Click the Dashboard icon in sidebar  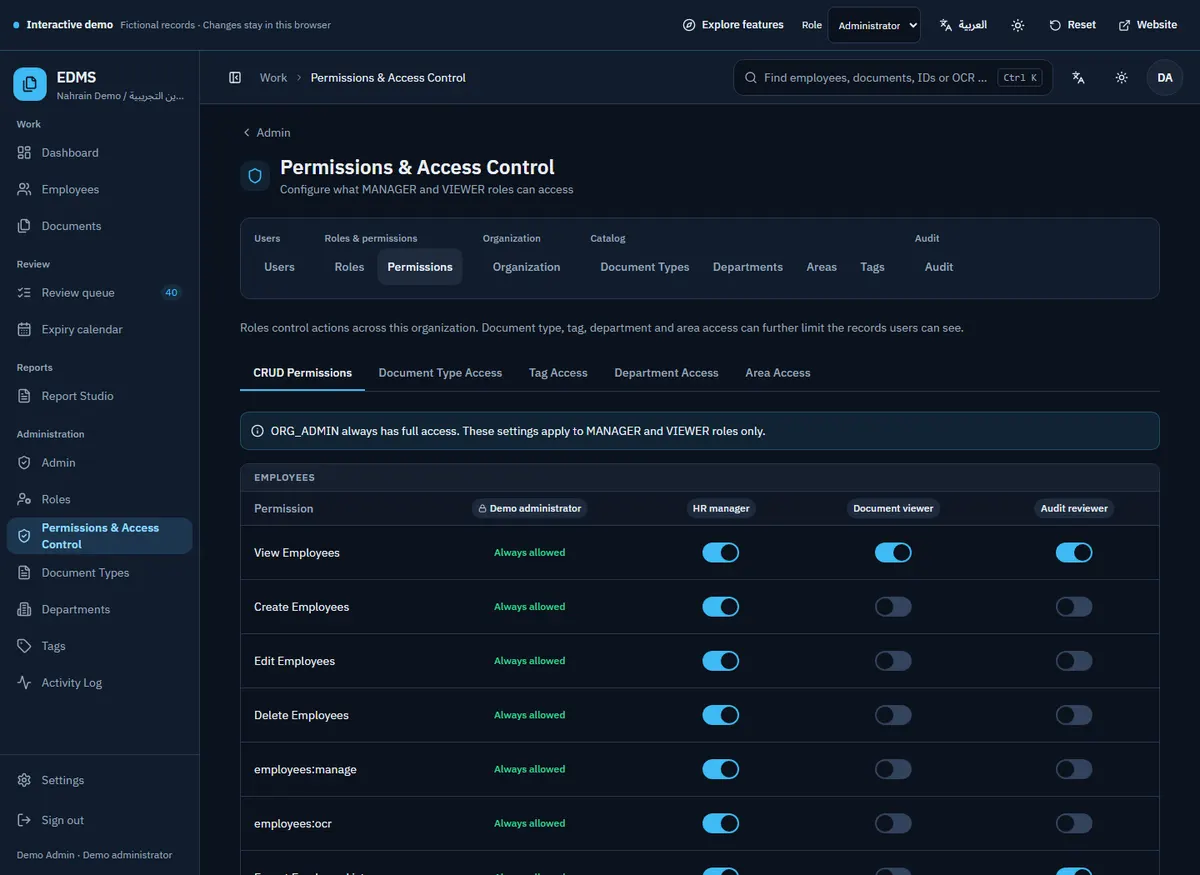[24, 153]
